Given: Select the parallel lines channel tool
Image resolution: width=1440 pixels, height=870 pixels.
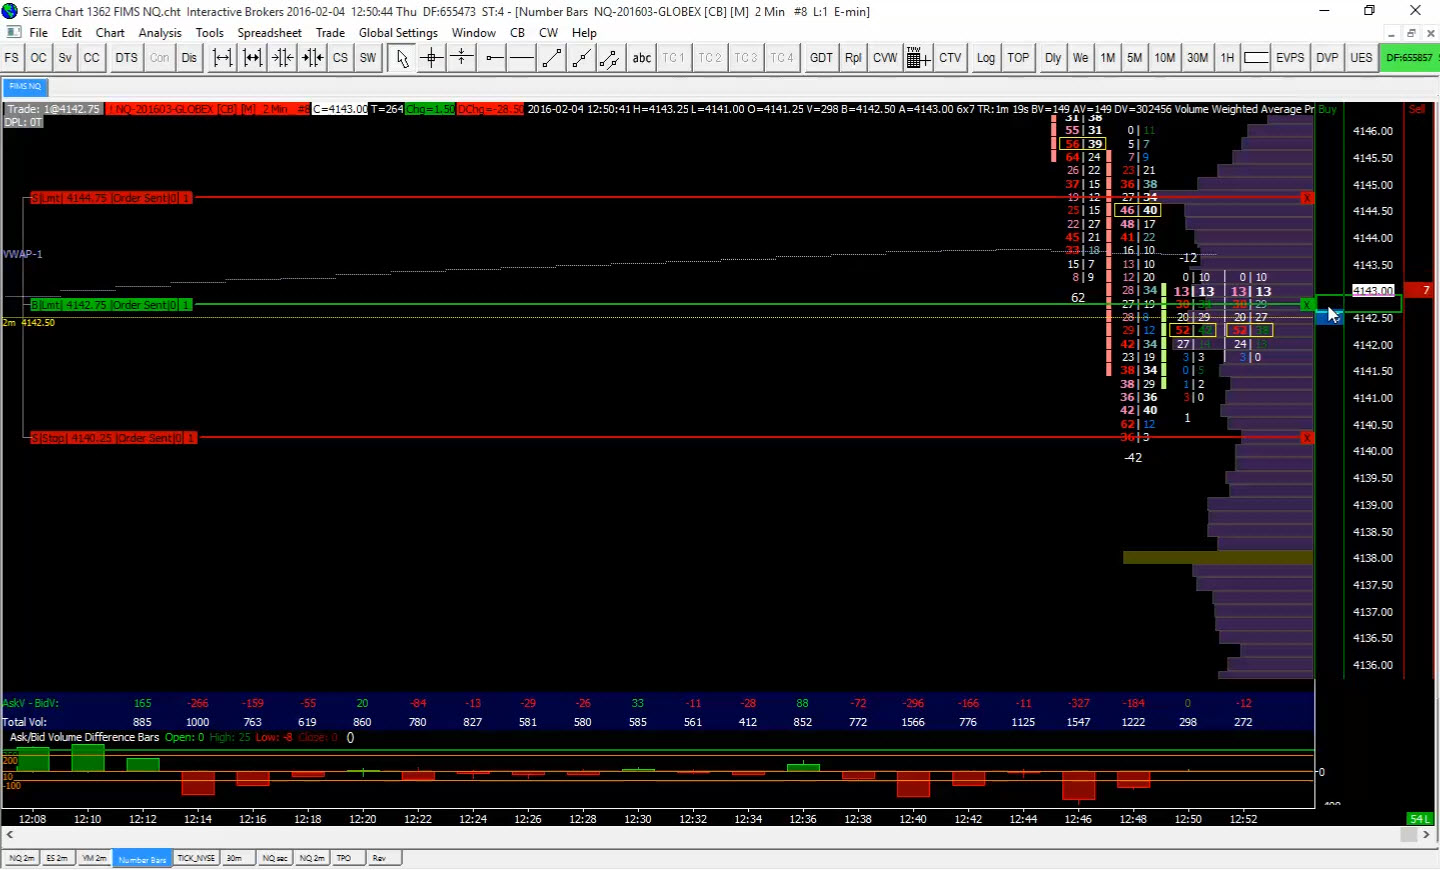Looking at the screenshot, I should [x=609, y=58].
